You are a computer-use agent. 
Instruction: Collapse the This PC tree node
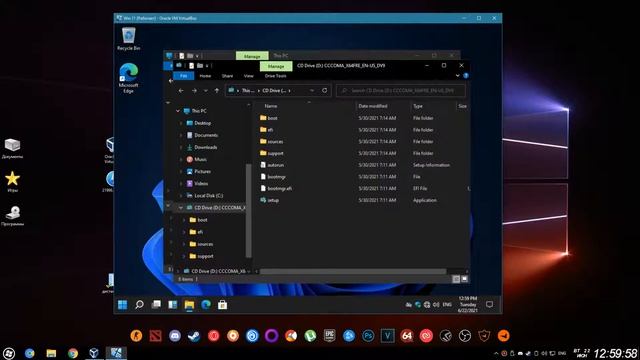tap(178, 111)
